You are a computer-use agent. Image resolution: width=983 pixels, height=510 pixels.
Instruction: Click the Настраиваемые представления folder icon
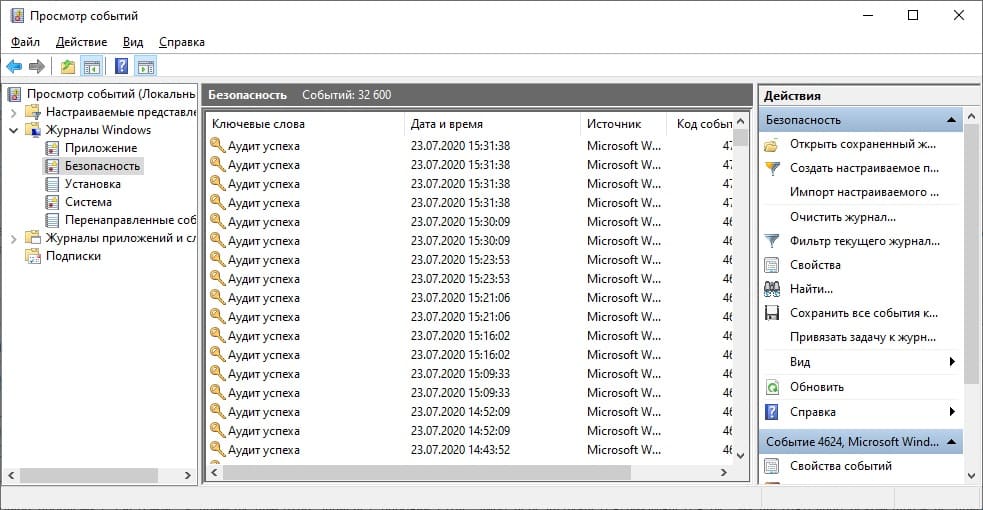(x=33, y=112)
